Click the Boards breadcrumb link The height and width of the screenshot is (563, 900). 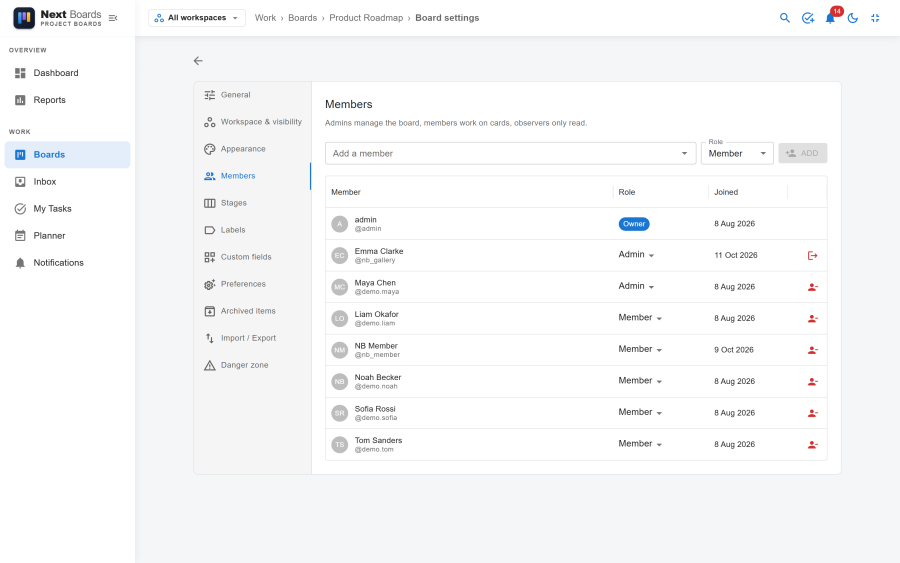coord(302,18)
